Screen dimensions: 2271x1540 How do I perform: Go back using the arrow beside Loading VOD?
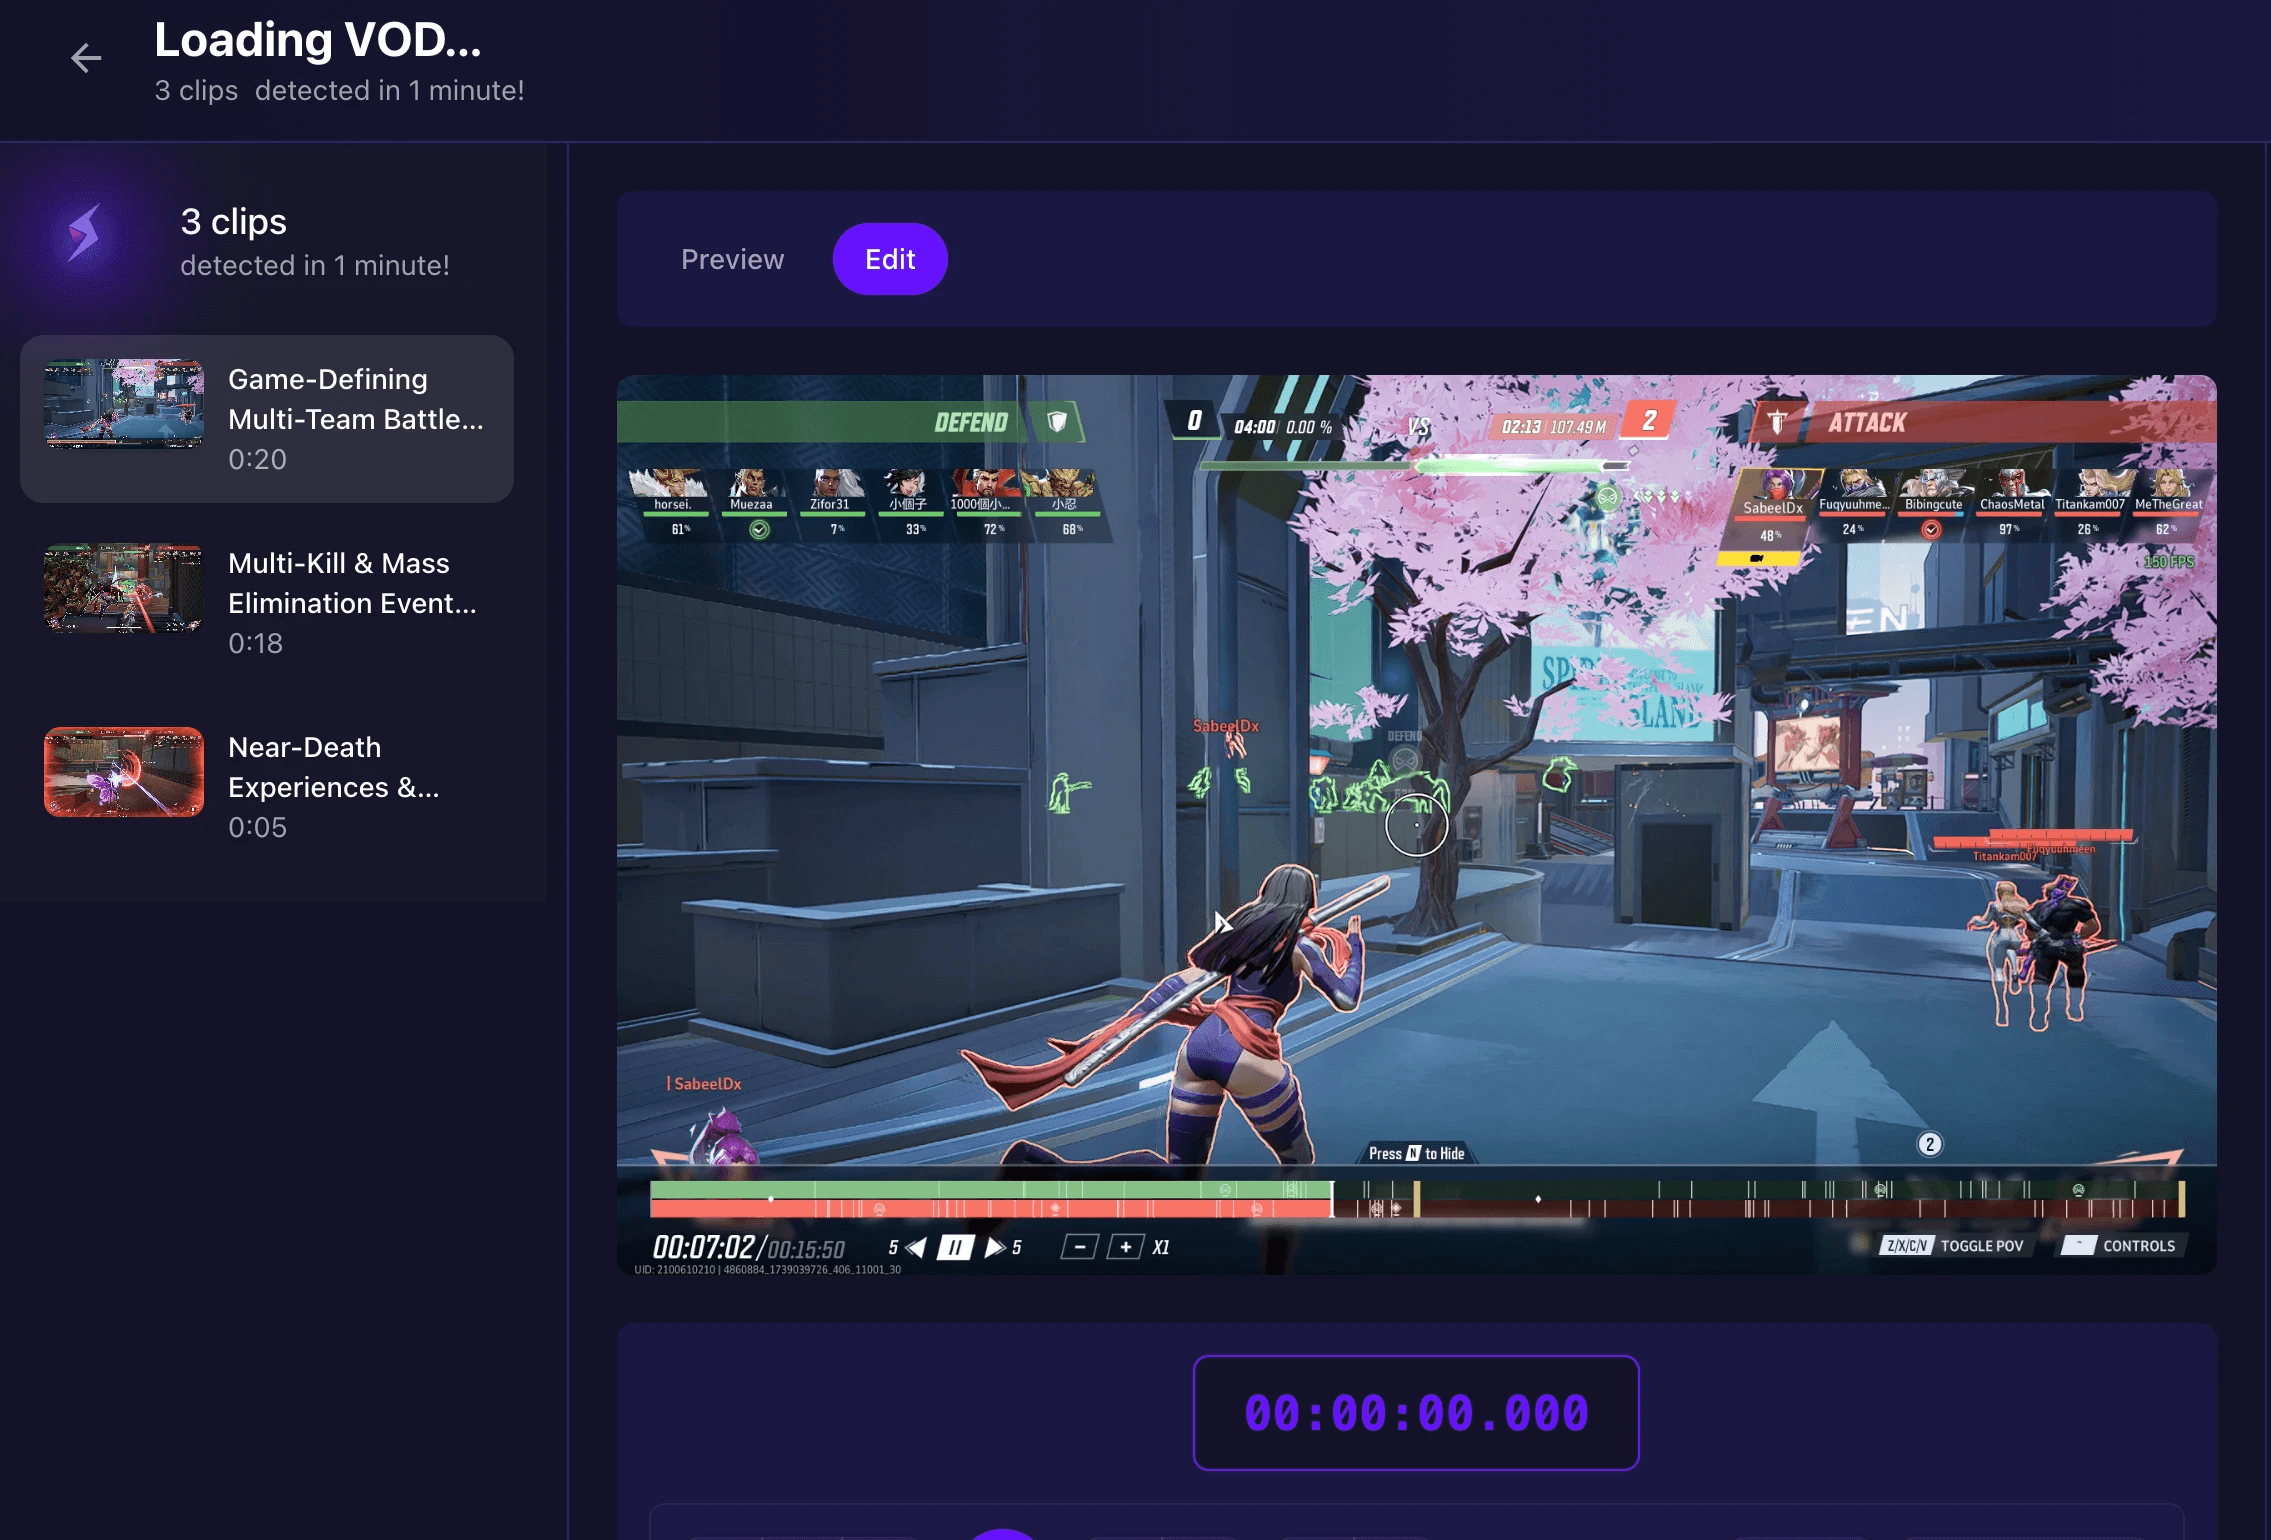click(x=86, y=59)
